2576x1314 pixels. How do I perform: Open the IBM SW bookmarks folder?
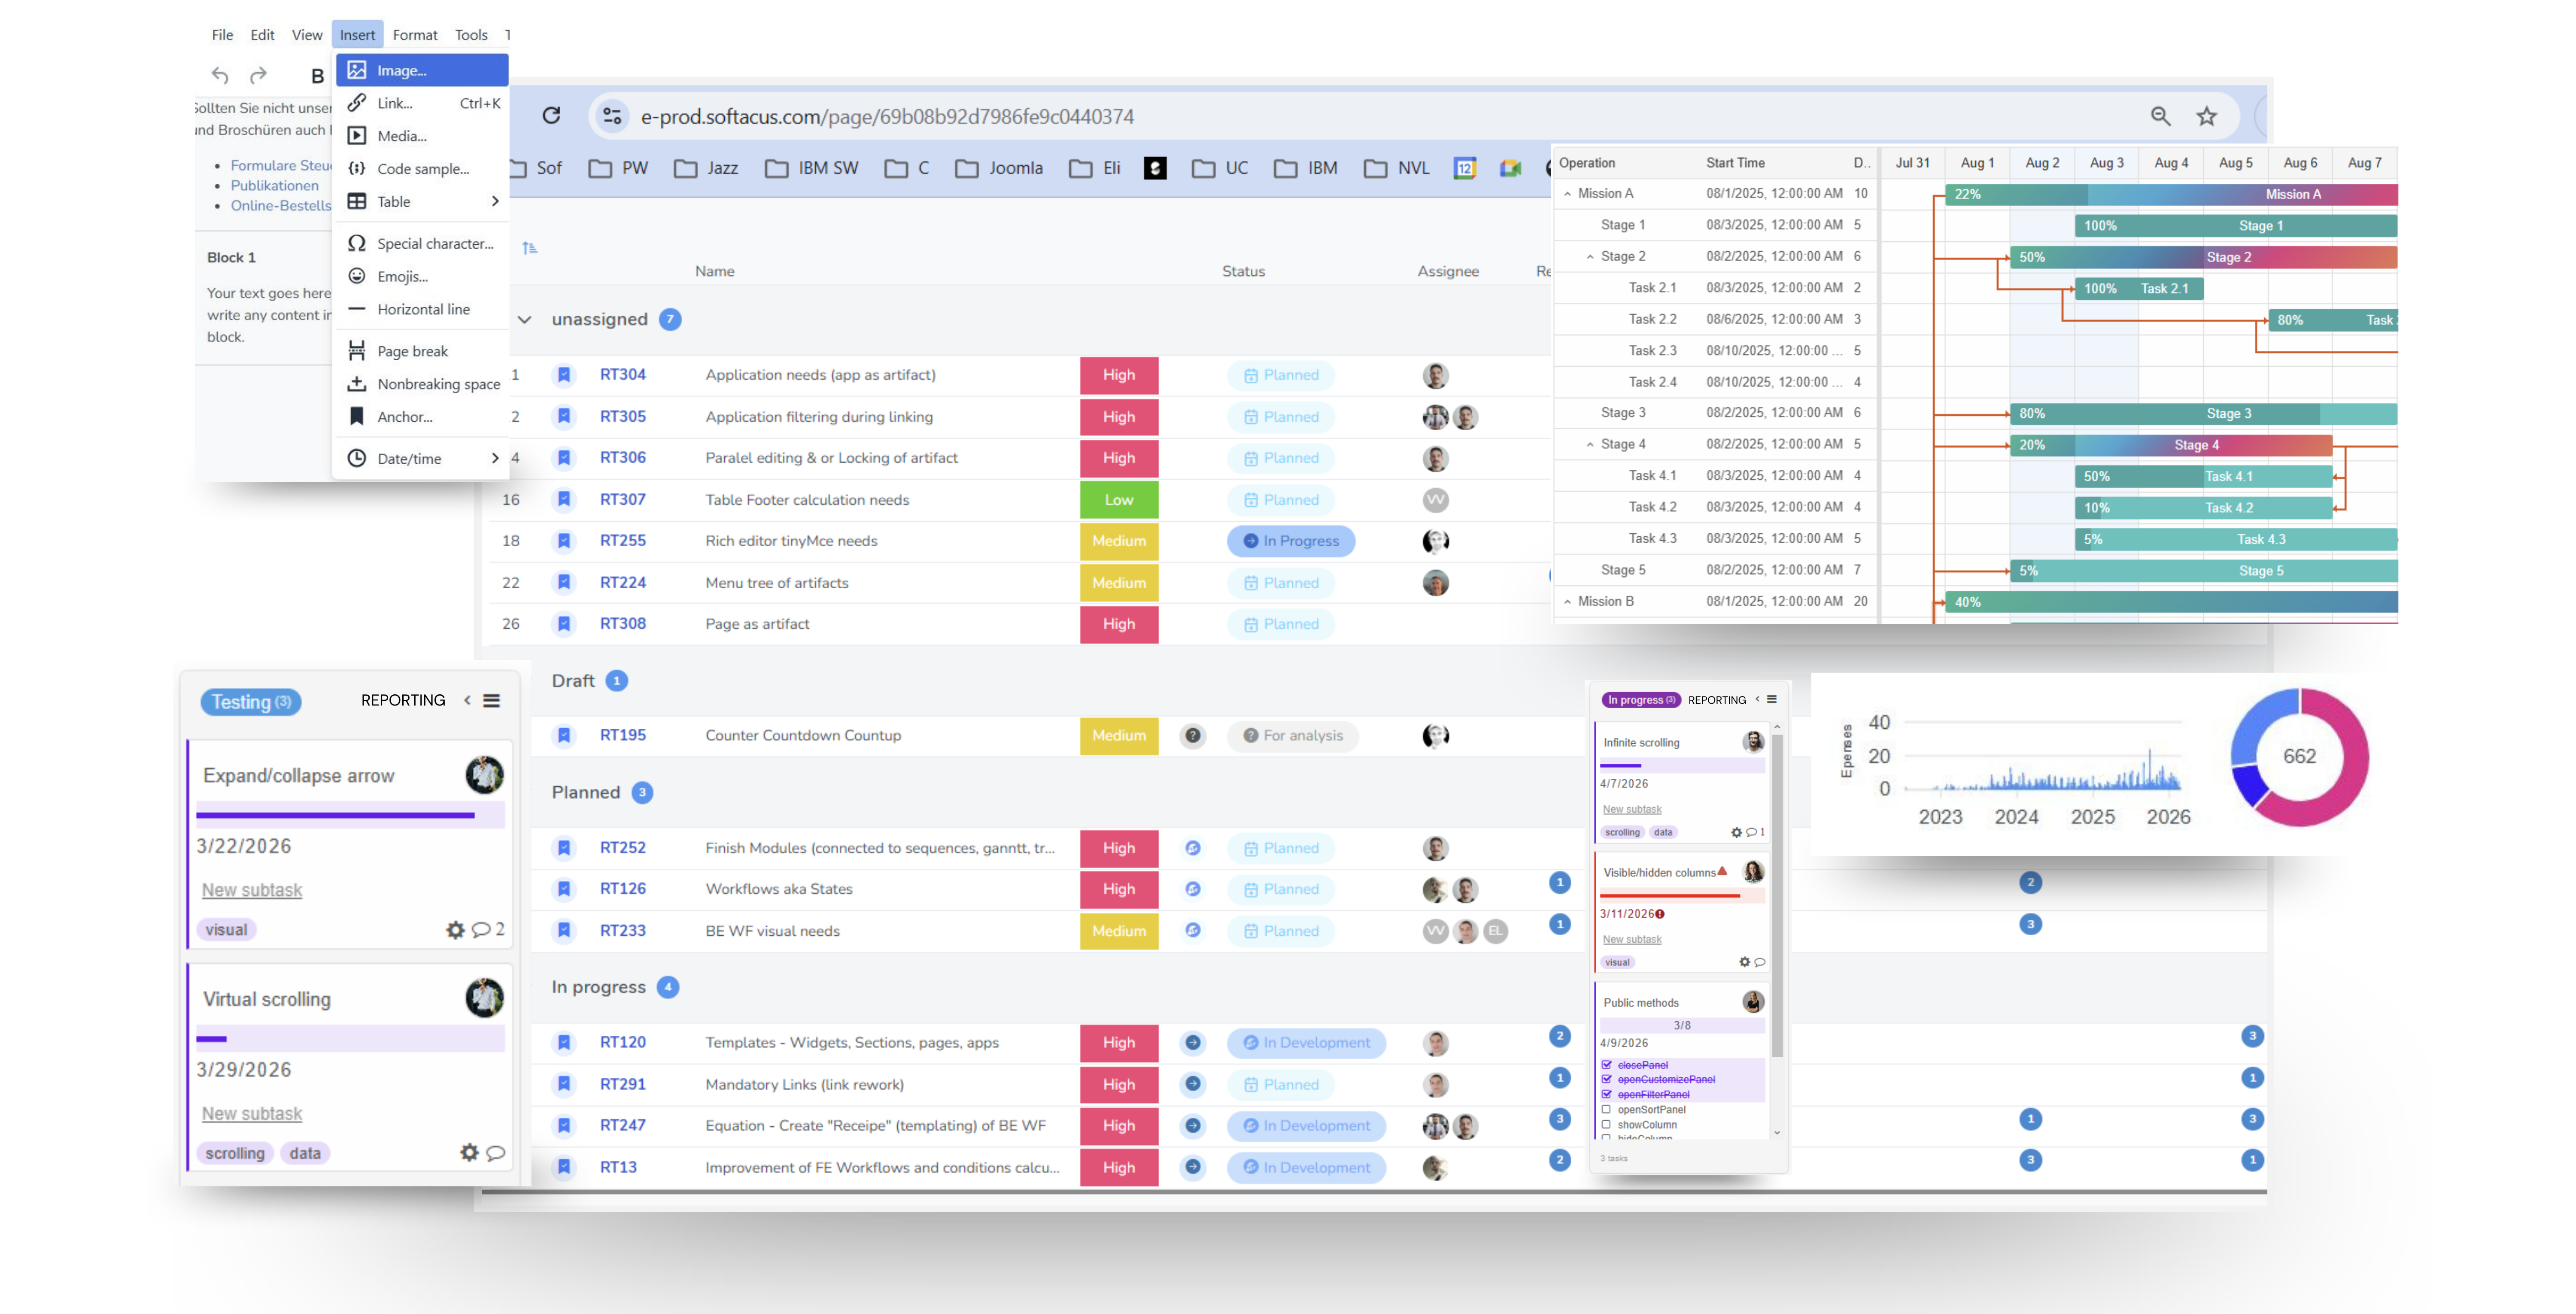812,168
